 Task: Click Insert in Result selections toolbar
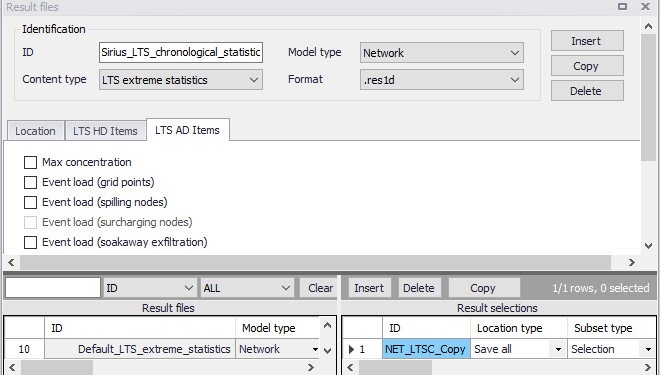(369, 288)
